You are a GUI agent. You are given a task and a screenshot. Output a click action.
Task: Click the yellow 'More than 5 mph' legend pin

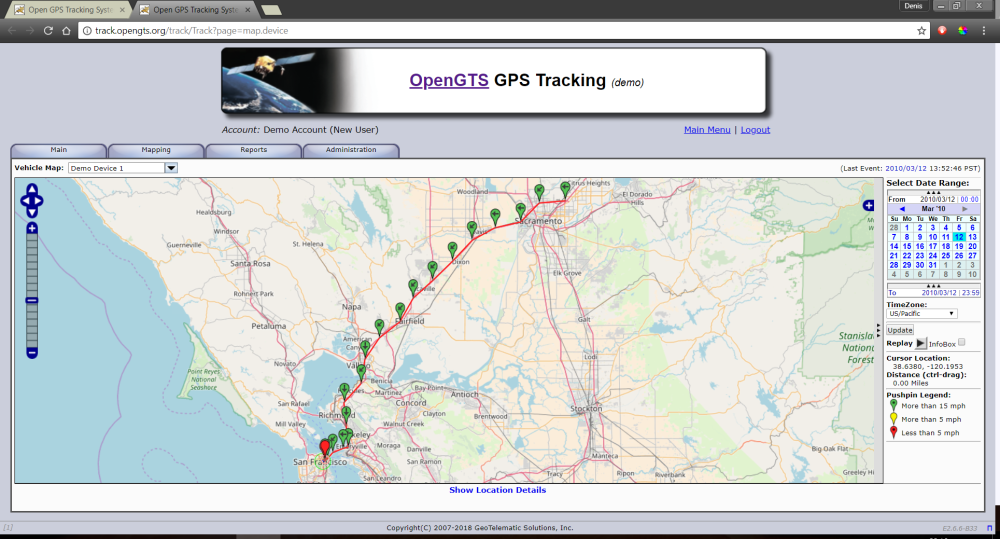(893, 418)
